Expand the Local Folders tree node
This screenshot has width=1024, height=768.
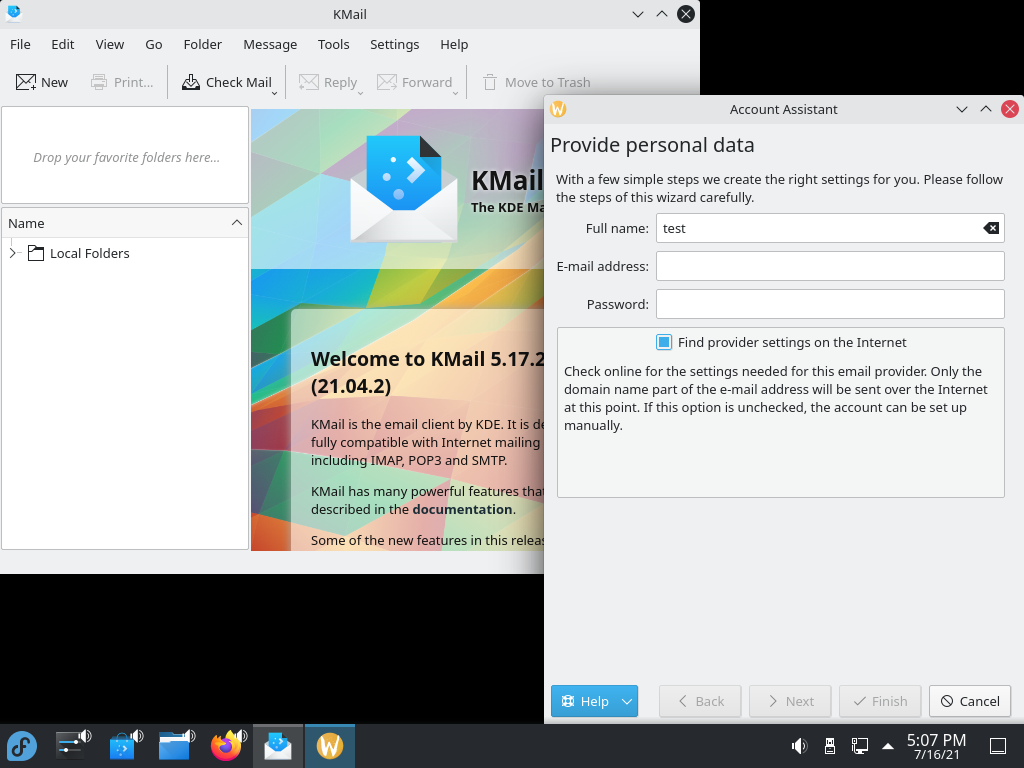pyautogui.click(x=12, y=253)
